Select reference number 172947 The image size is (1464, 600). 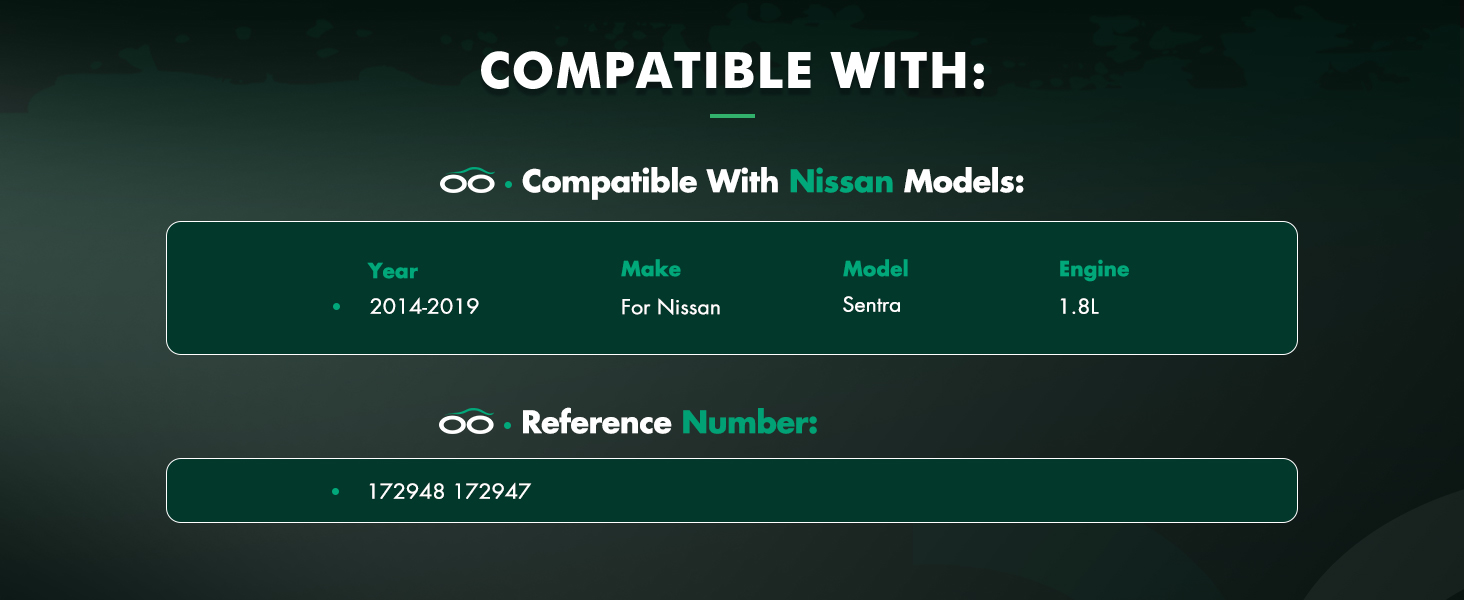click(x=492, y=491)
